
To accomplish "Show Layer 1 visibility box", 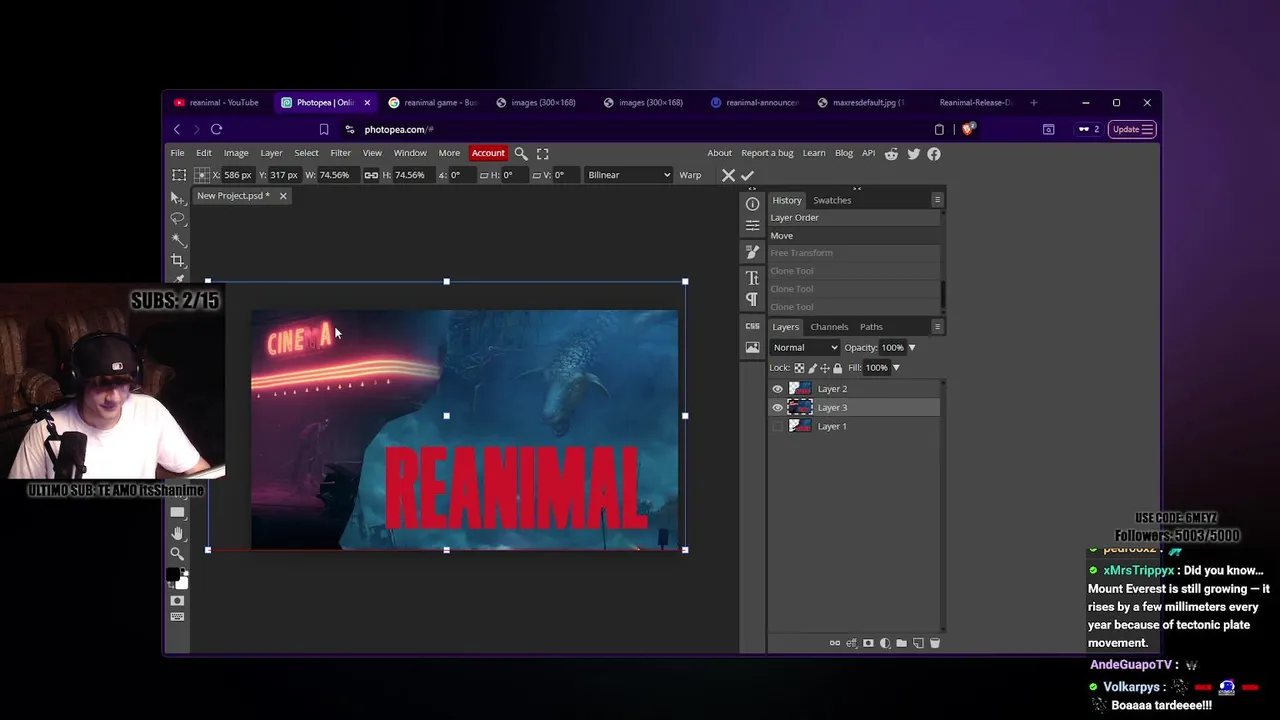I will 778,426.
